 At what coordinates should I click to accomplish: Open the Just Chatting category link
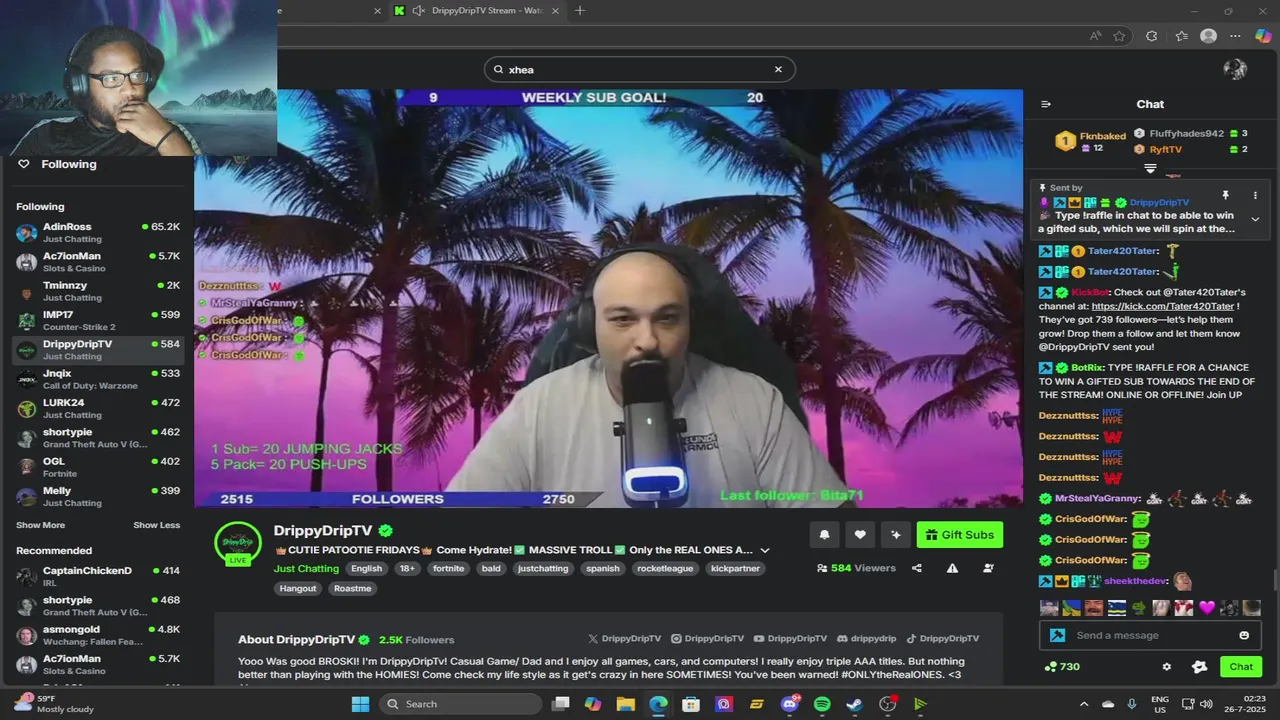click(x=306, y=568)
